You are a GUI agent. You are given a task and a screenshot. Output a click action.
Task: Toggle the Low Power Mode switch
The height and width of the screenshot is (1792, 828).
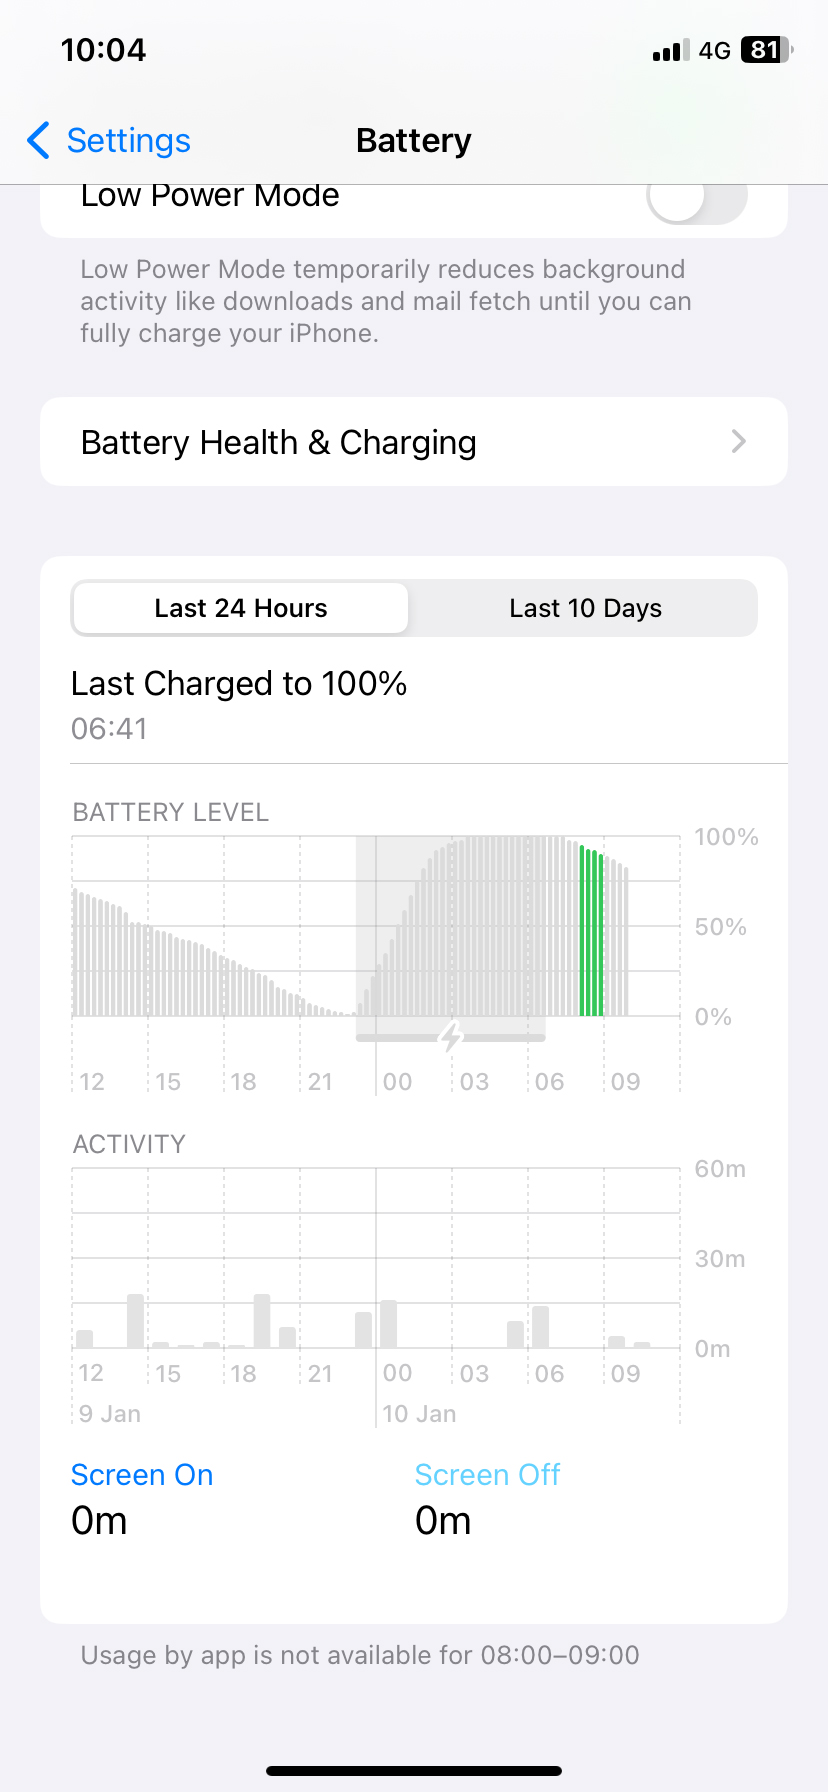[x=697, y=200]
